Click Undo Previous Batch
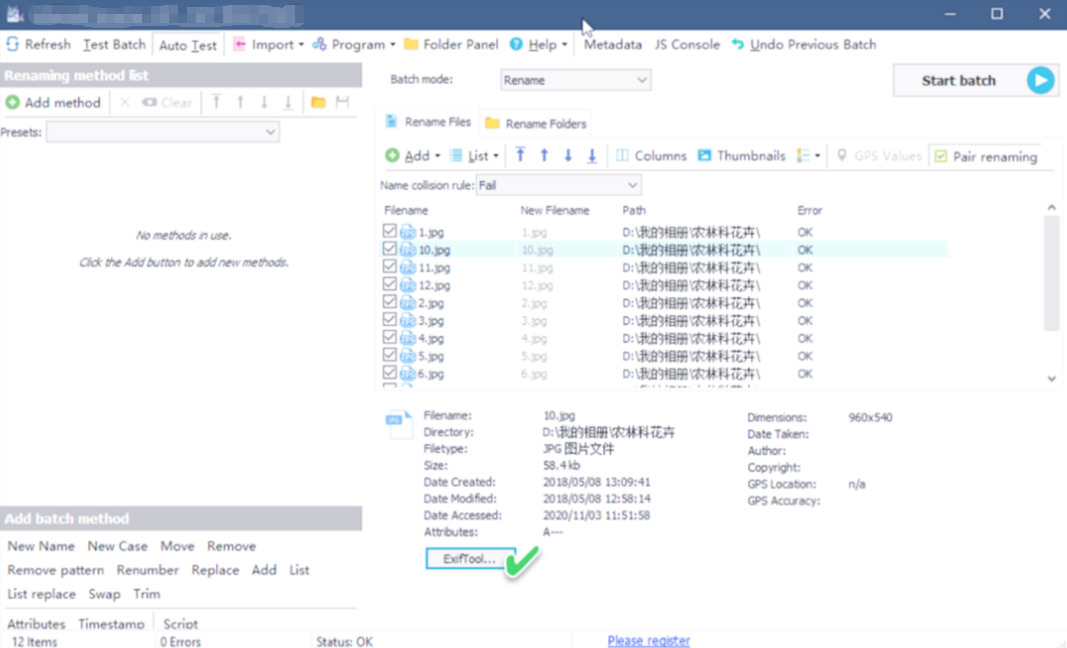 point(804,44)
